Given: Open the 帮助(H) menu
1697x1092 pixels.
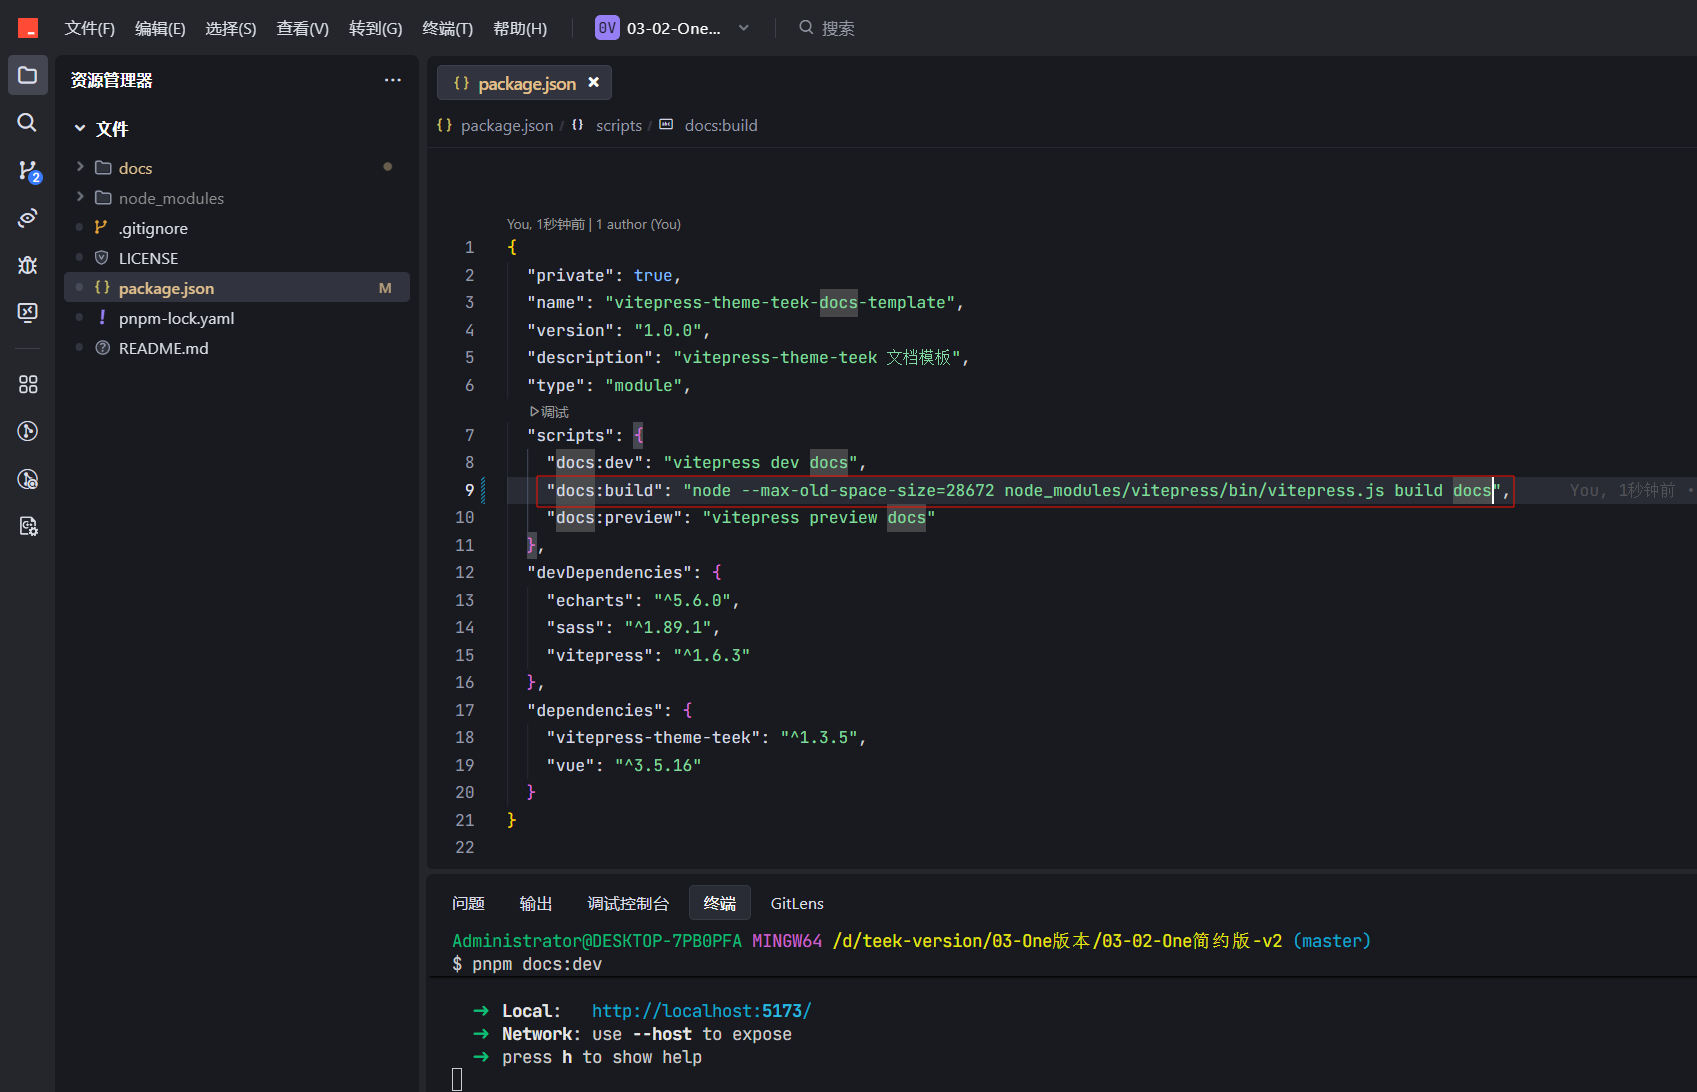Looking at the screenshot, I should (x=520, y=28).
